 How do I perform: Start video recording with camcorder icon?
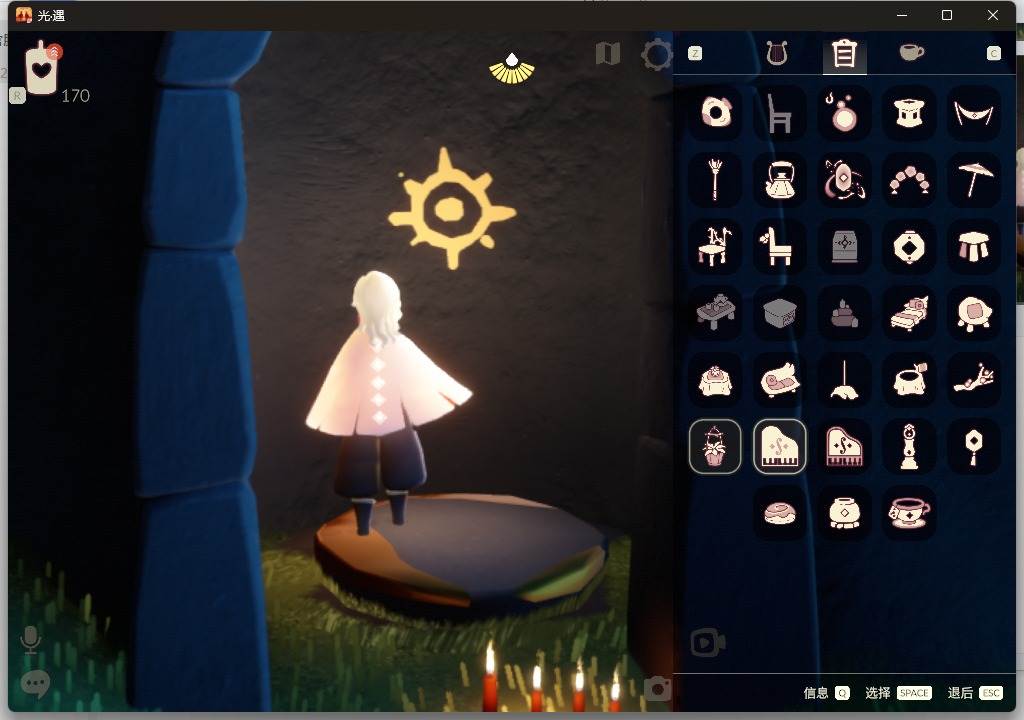708,643
